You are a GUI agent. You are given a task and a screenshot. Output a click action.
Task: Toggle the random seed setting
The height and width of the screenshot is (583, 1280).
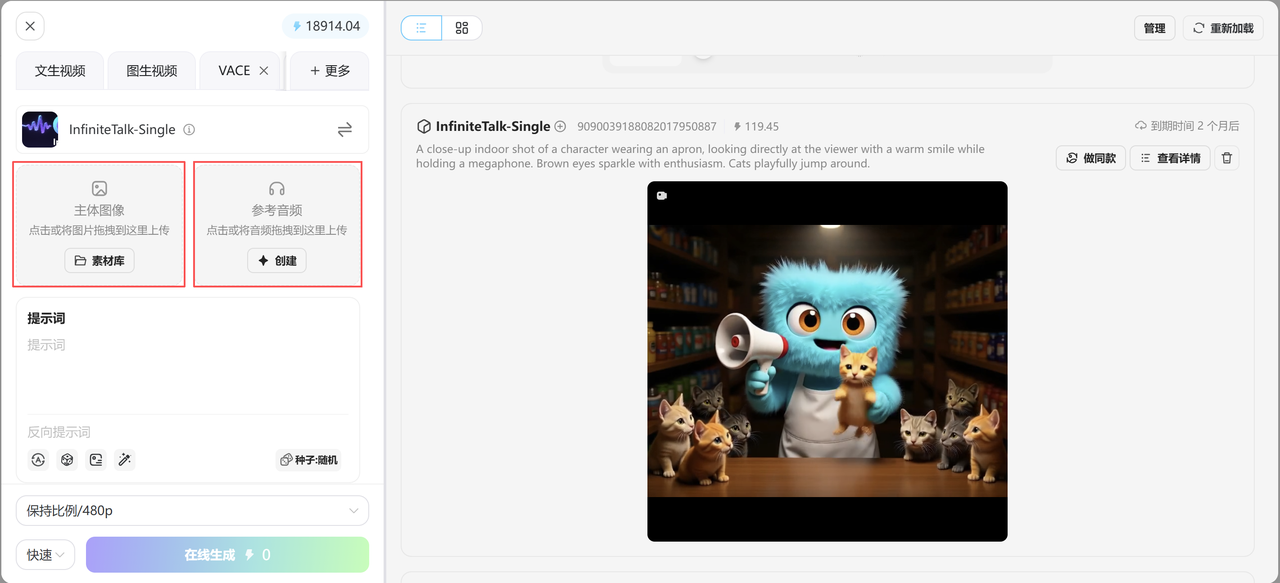click(x=309, y=460)
